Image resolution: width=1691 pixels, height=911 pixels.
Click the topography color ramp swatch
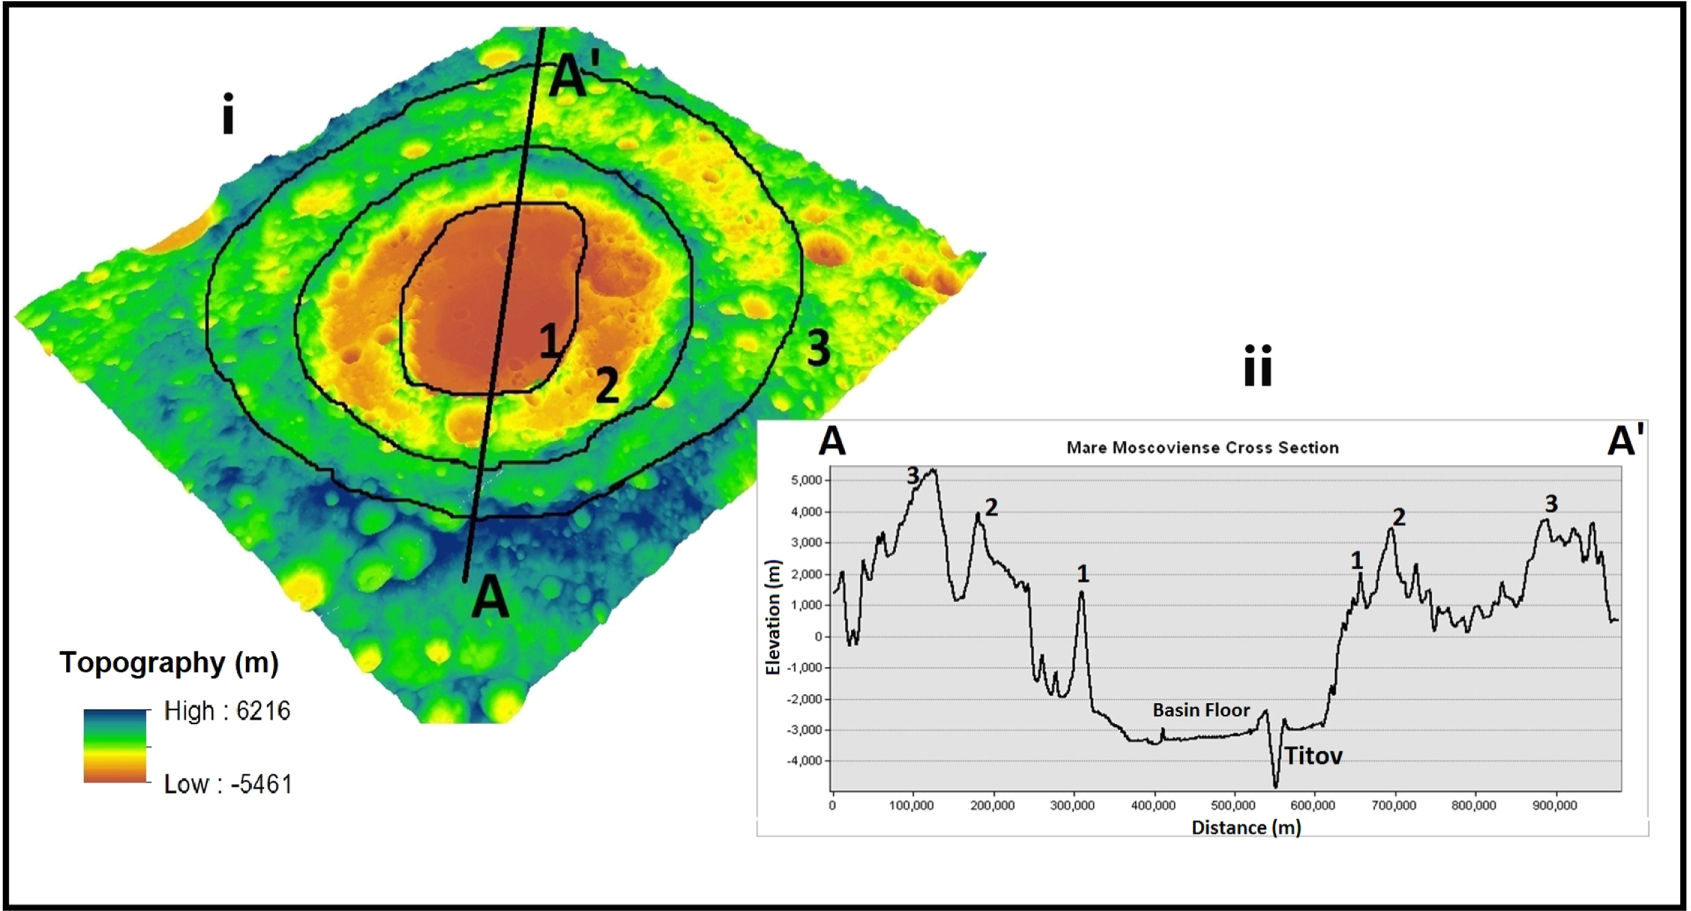click(116, 746)
